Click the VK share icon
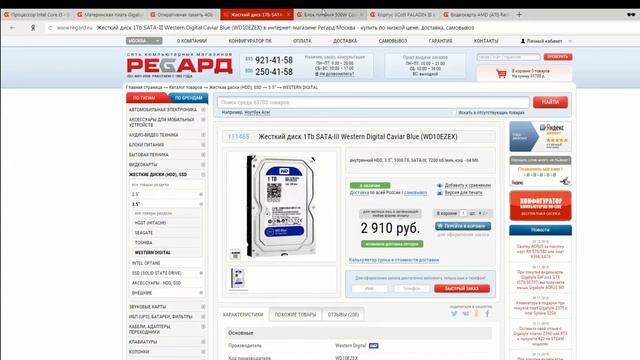640x360 pixels. (466, 313)
